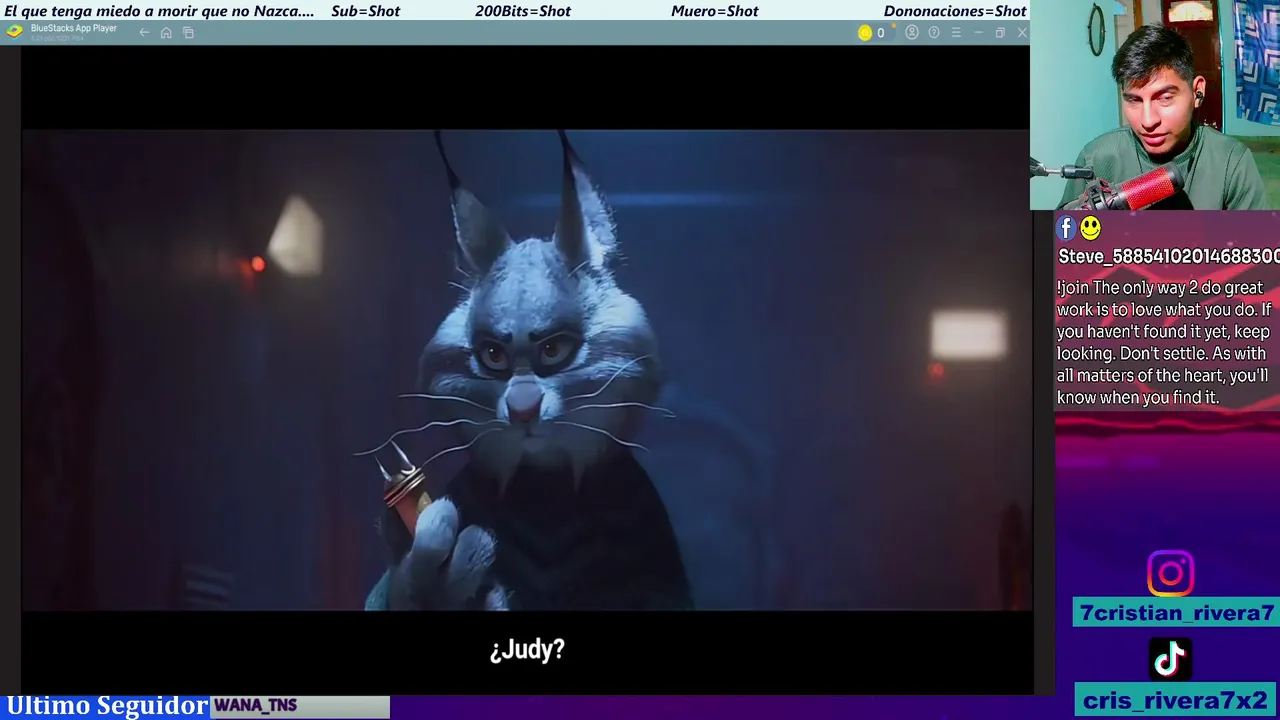Click the WANA_TNS latest follower name
Screen dimensions: 1280x720
(x=255, y=706)
